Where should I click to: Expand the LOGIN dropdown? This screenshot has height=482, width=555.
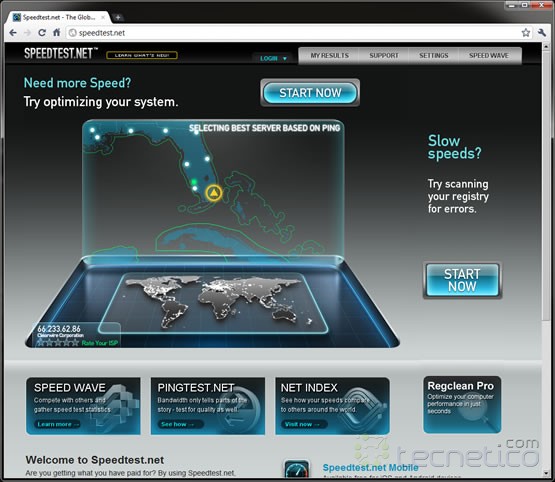(x=273, y=58)
